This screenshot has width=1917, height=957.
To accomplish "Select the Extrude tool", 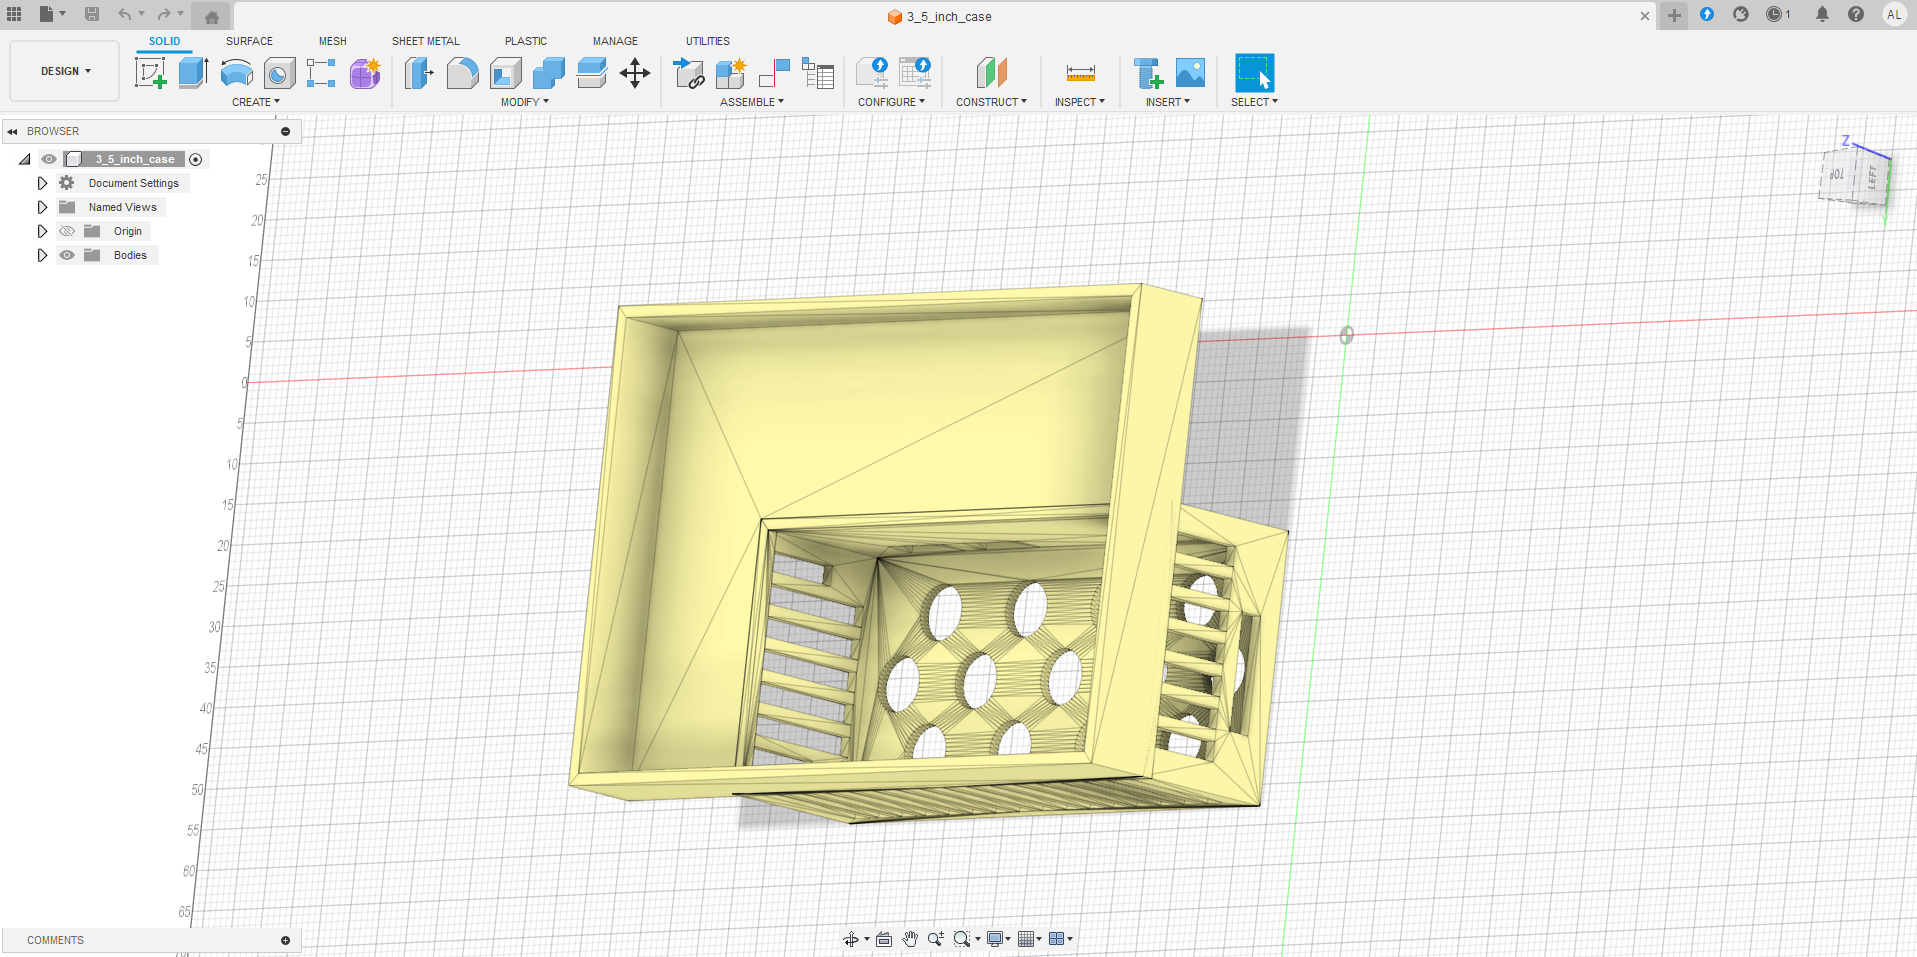I will [x=193, y=73].
